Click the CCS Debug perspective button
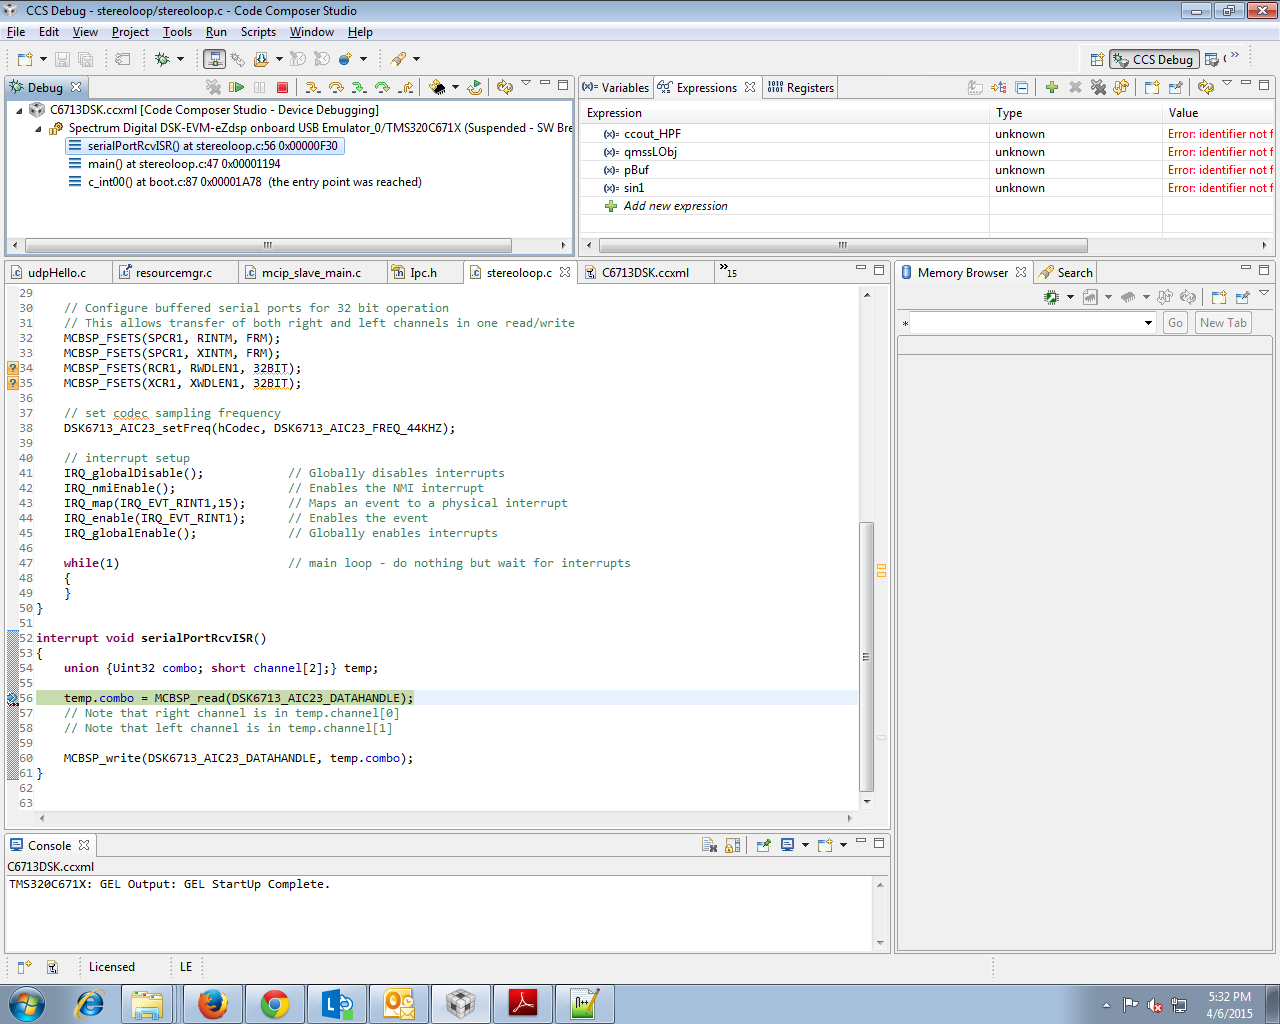 pos(1153,60)
